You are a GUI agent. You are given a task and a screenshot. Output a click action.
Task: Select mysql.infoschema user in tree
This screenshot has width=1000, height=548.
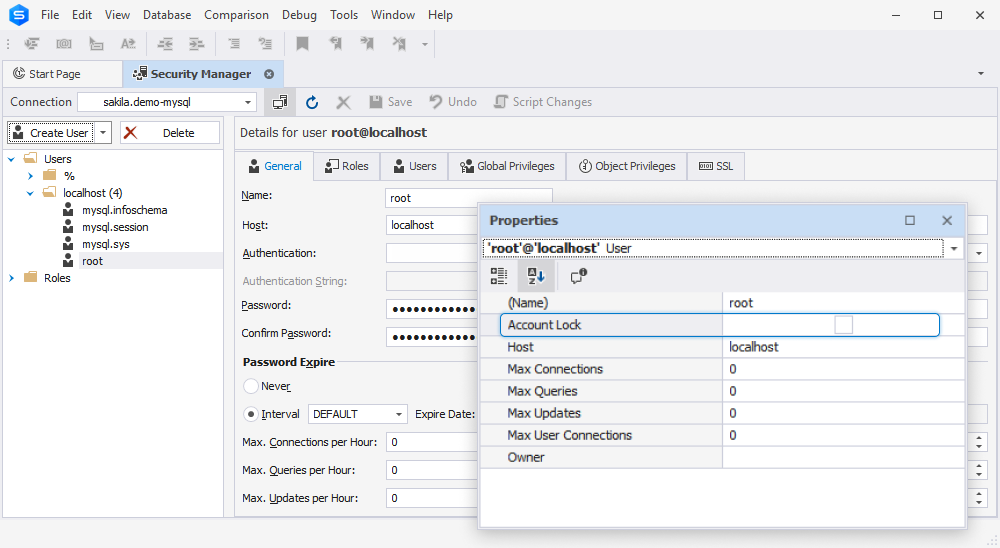[124, 210]
